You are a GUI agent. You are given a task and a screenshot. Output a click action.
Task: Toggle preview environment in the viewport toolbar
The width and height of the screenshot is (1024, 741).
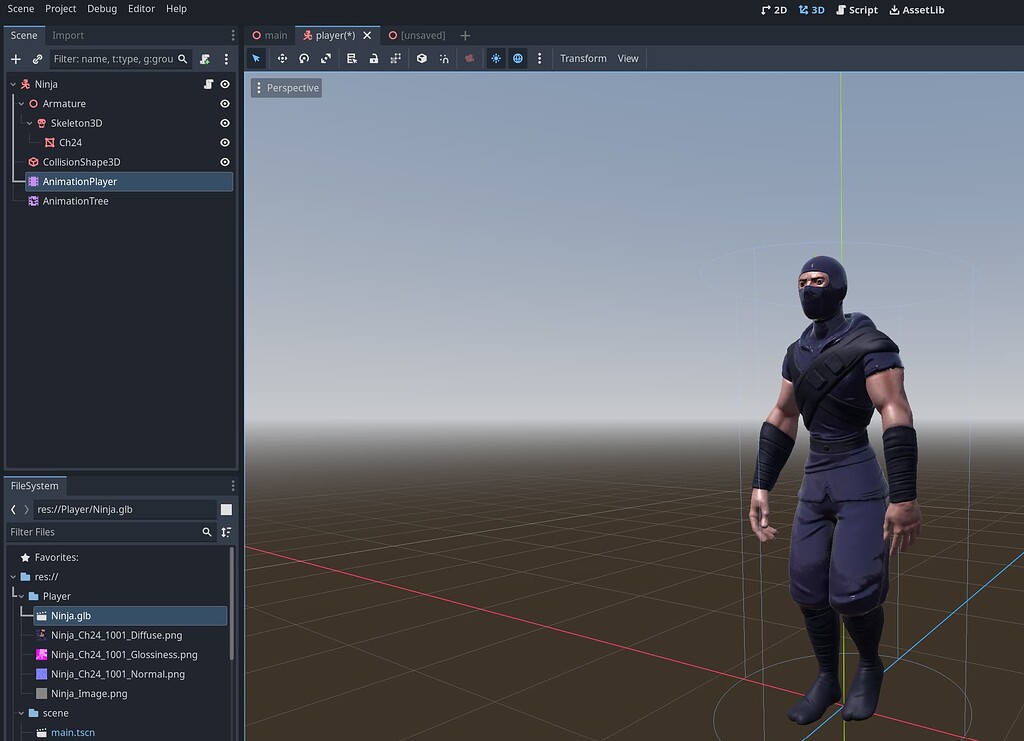point(517,58)
